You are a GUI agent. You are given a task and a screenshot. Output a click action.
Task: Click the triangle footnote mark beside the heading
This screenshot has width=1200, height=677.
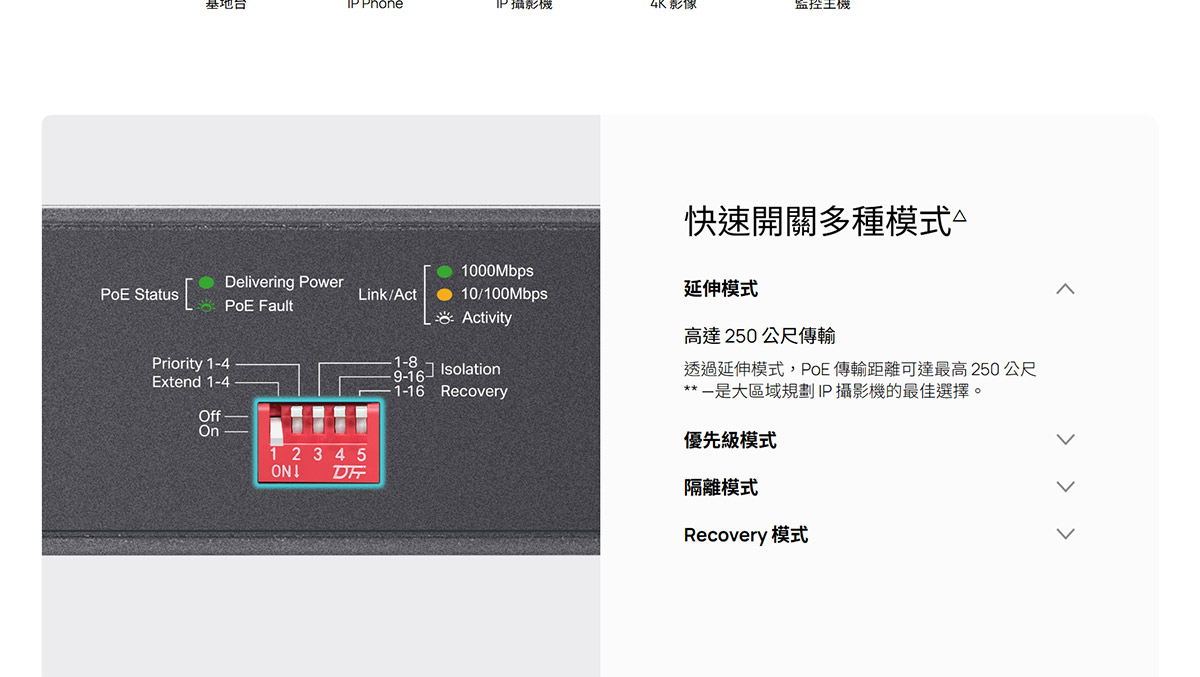pos(960,215)
